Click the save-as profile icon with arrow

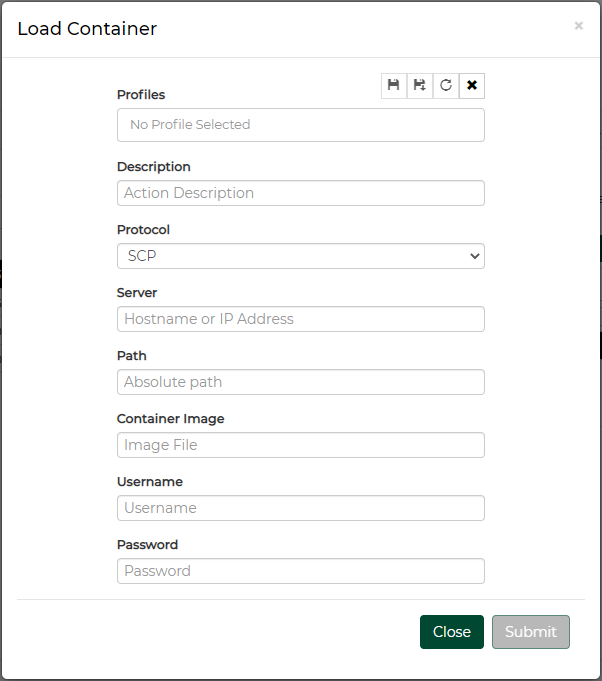click(420, 86)
